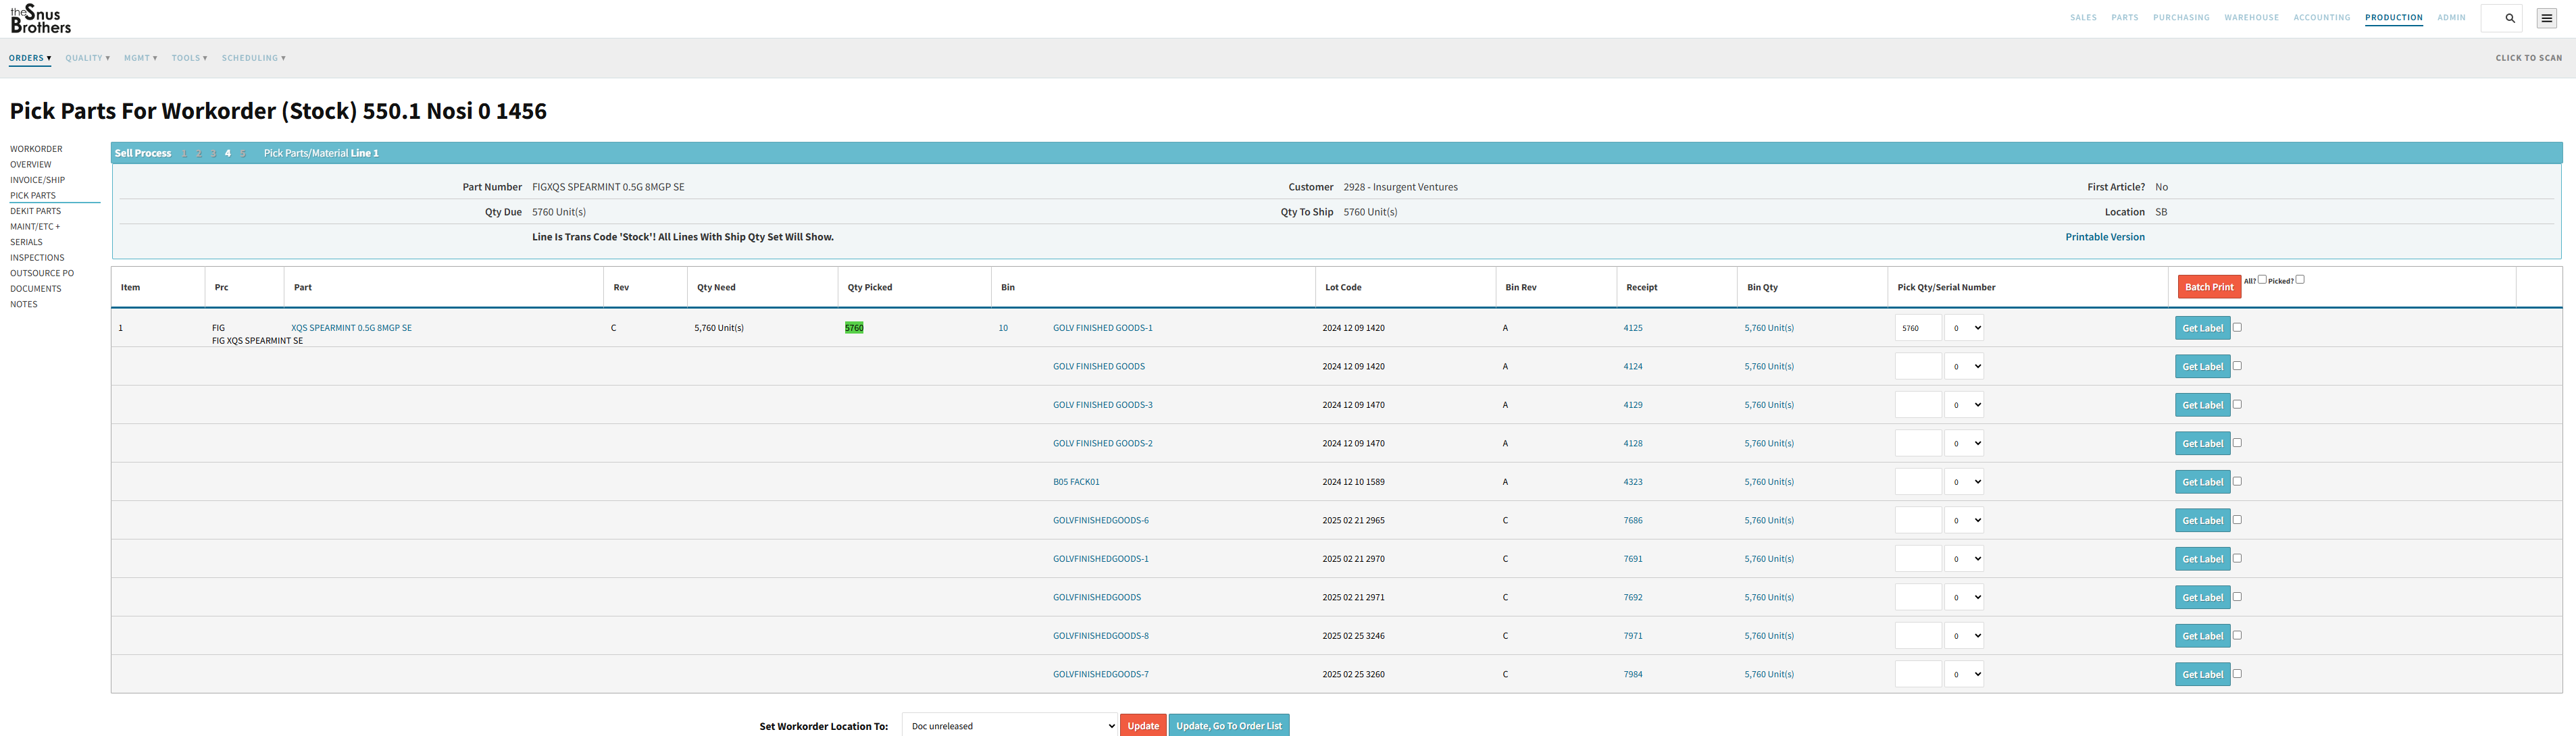Check the box for receipt 4128 row

2237,443
